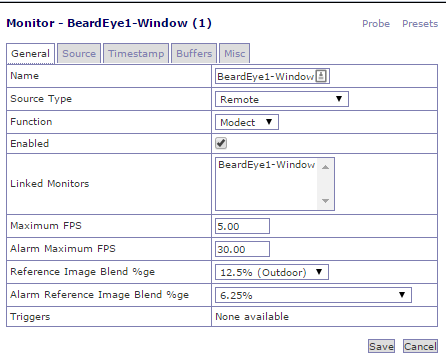Screen dimensions: 446x360
Task: Open the Presets link
Action: (420, 24)
